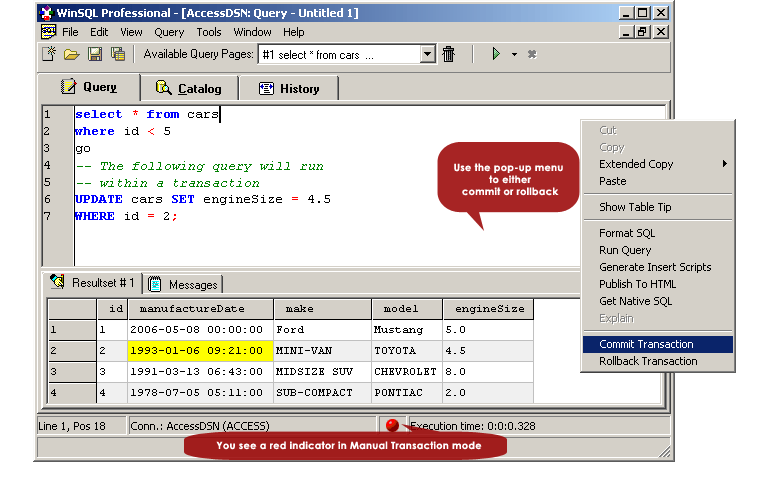Open the Messages tab
The width and height of the screenshot is (779, 499).
click(x=183, y=284)
